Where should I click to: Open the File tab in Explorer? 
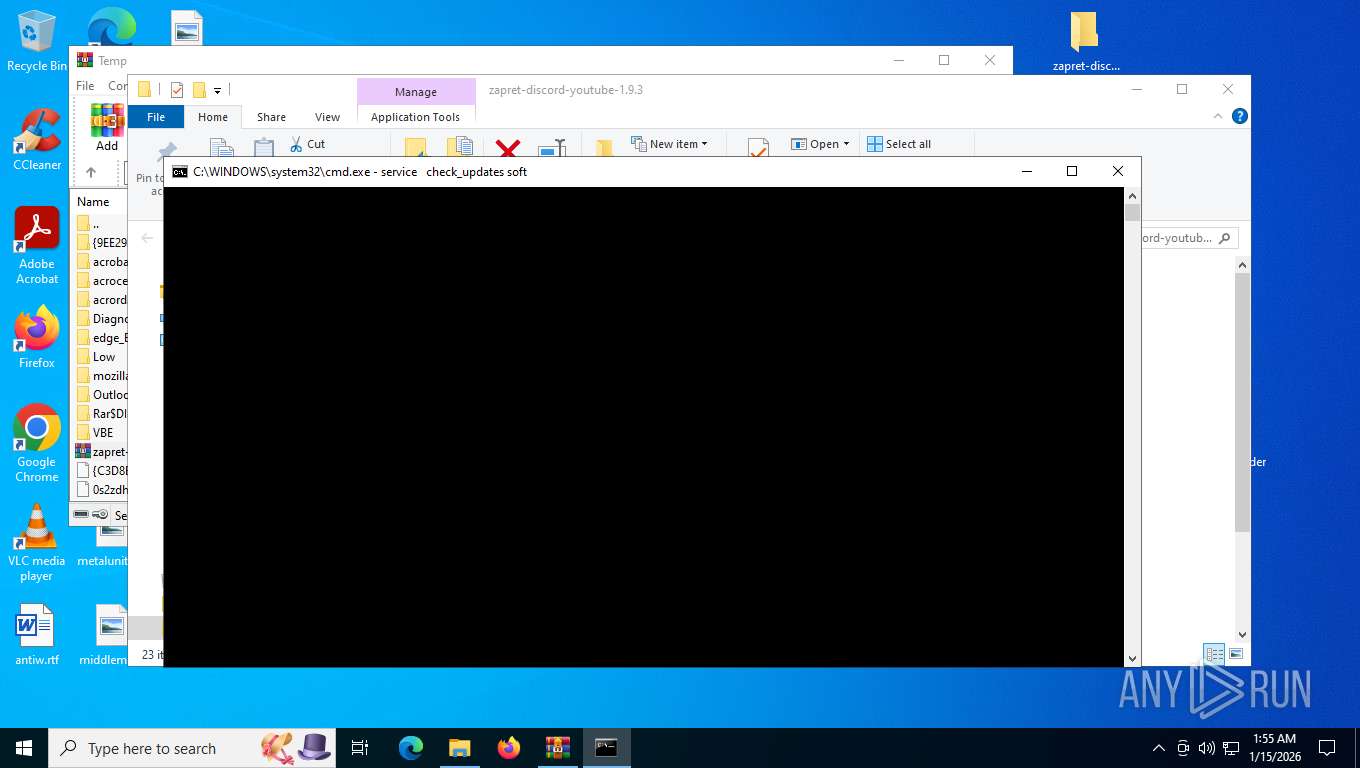[x=156, y=117]
